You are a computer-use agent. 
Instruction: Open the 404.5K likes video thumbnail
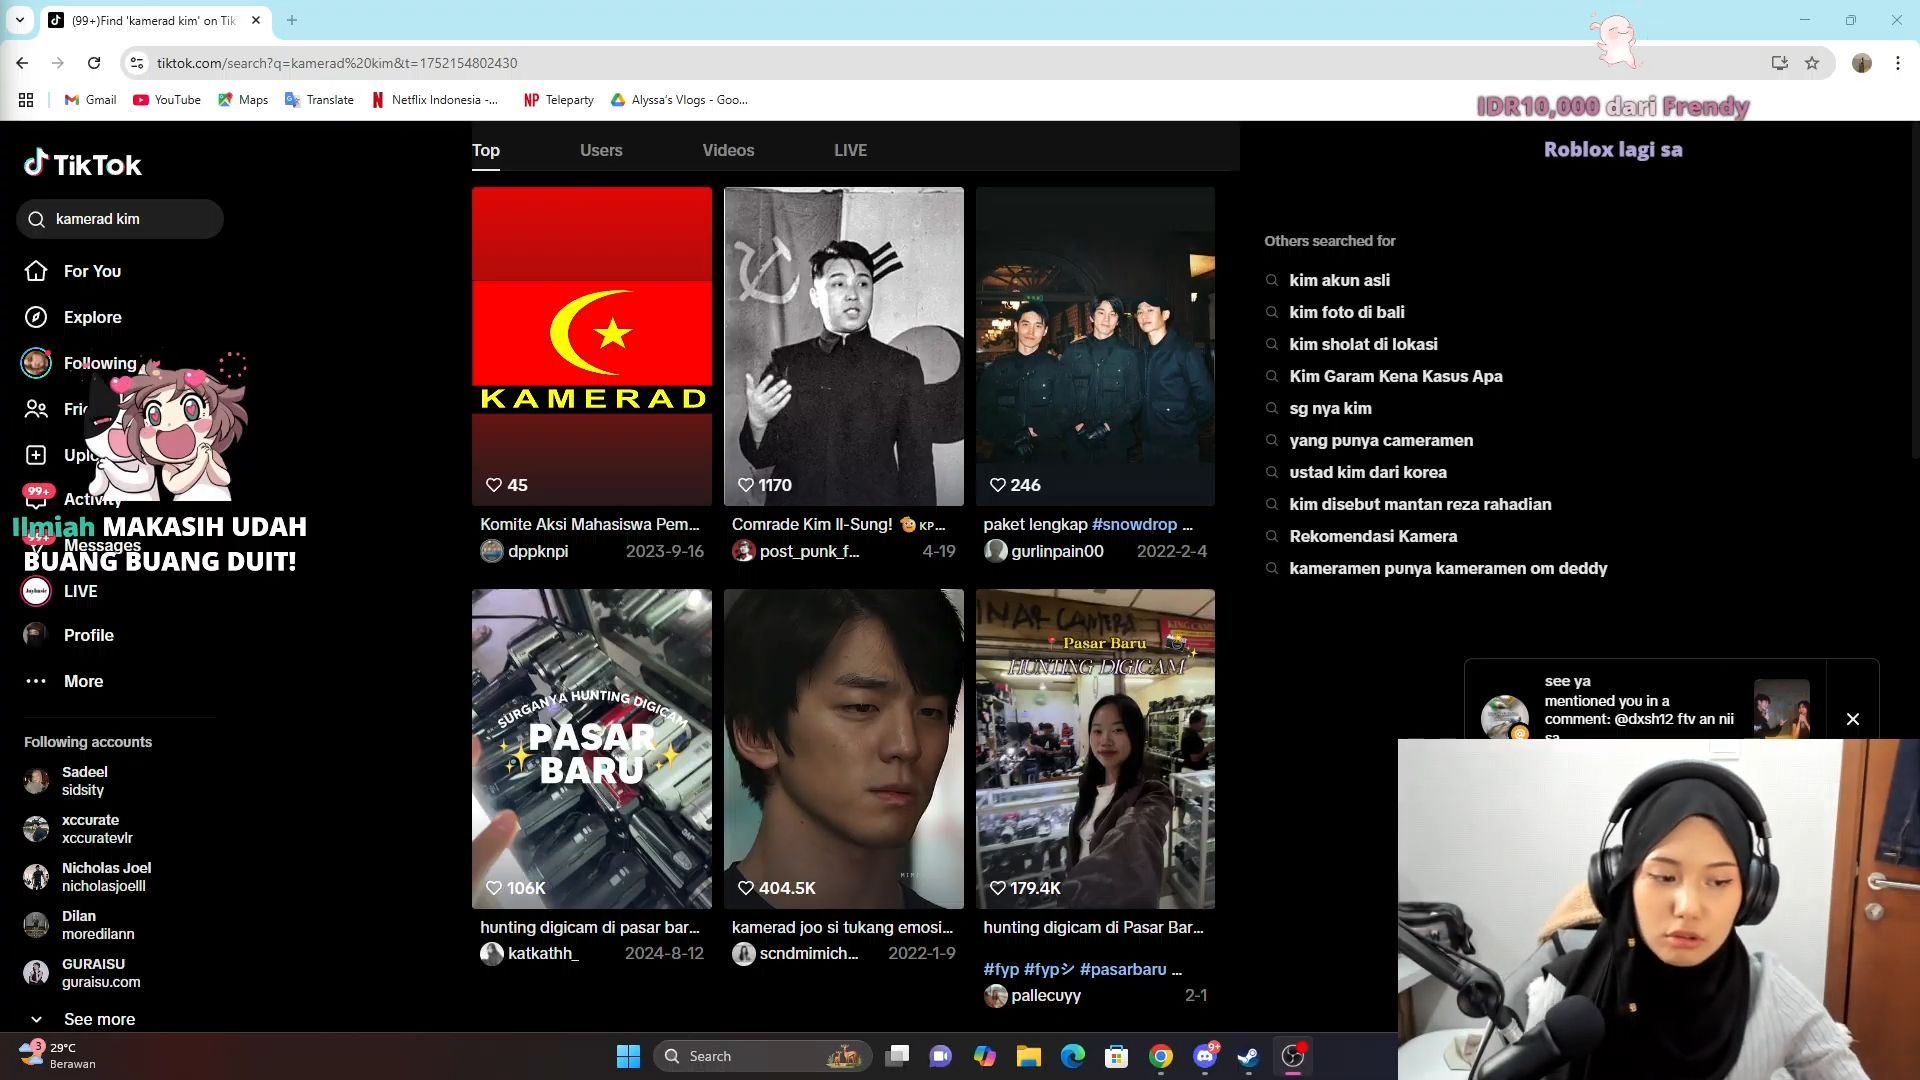[844, 748]
